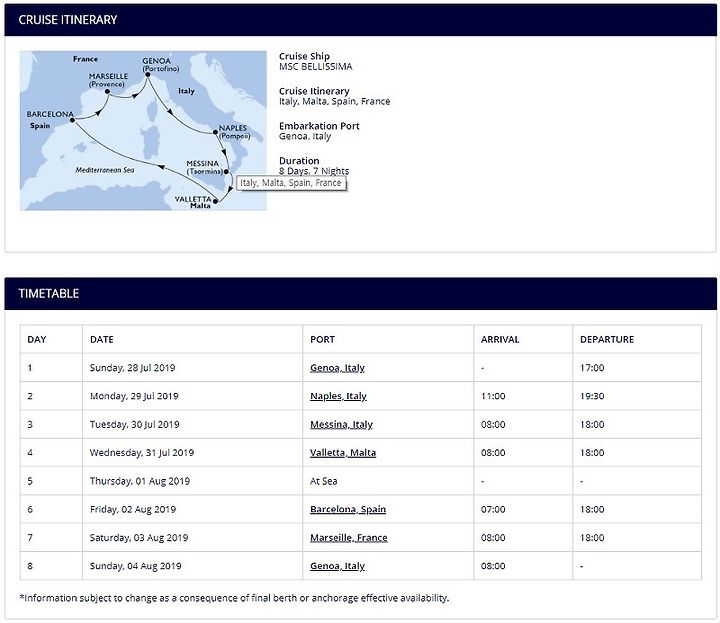Click the cruise route map image
This screenshot has width=720, height=623.
tap(143, 131)
